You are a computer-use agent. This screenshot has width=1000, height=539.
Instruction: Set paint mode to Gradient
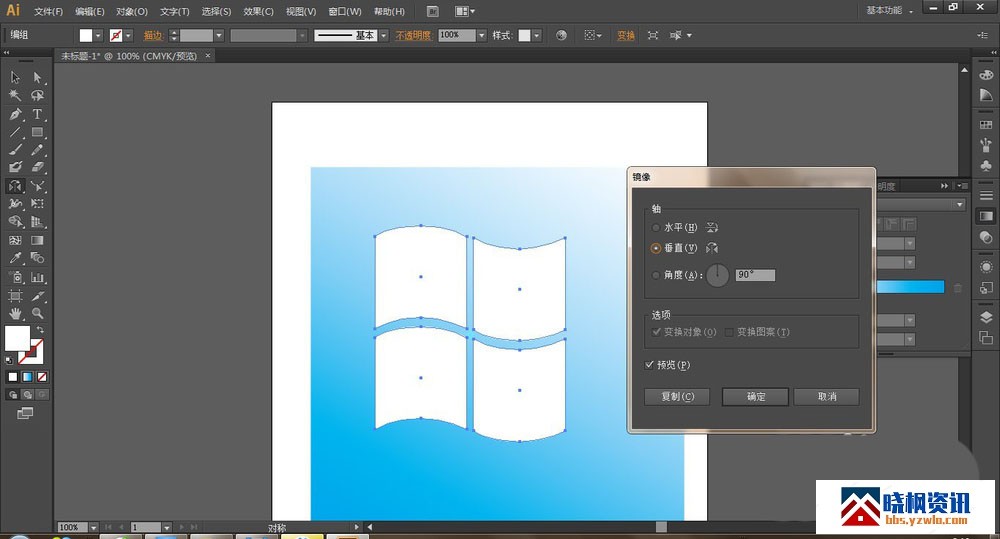point(27,377)
